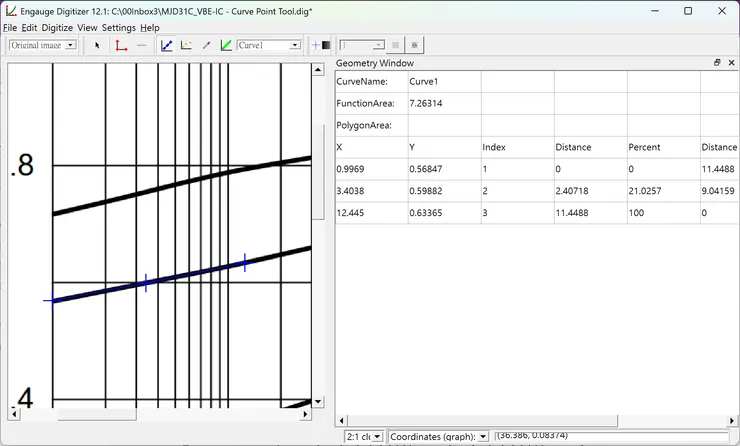Click the rightmost disabled toolbar button
The image size is (740, 446).
414,45
